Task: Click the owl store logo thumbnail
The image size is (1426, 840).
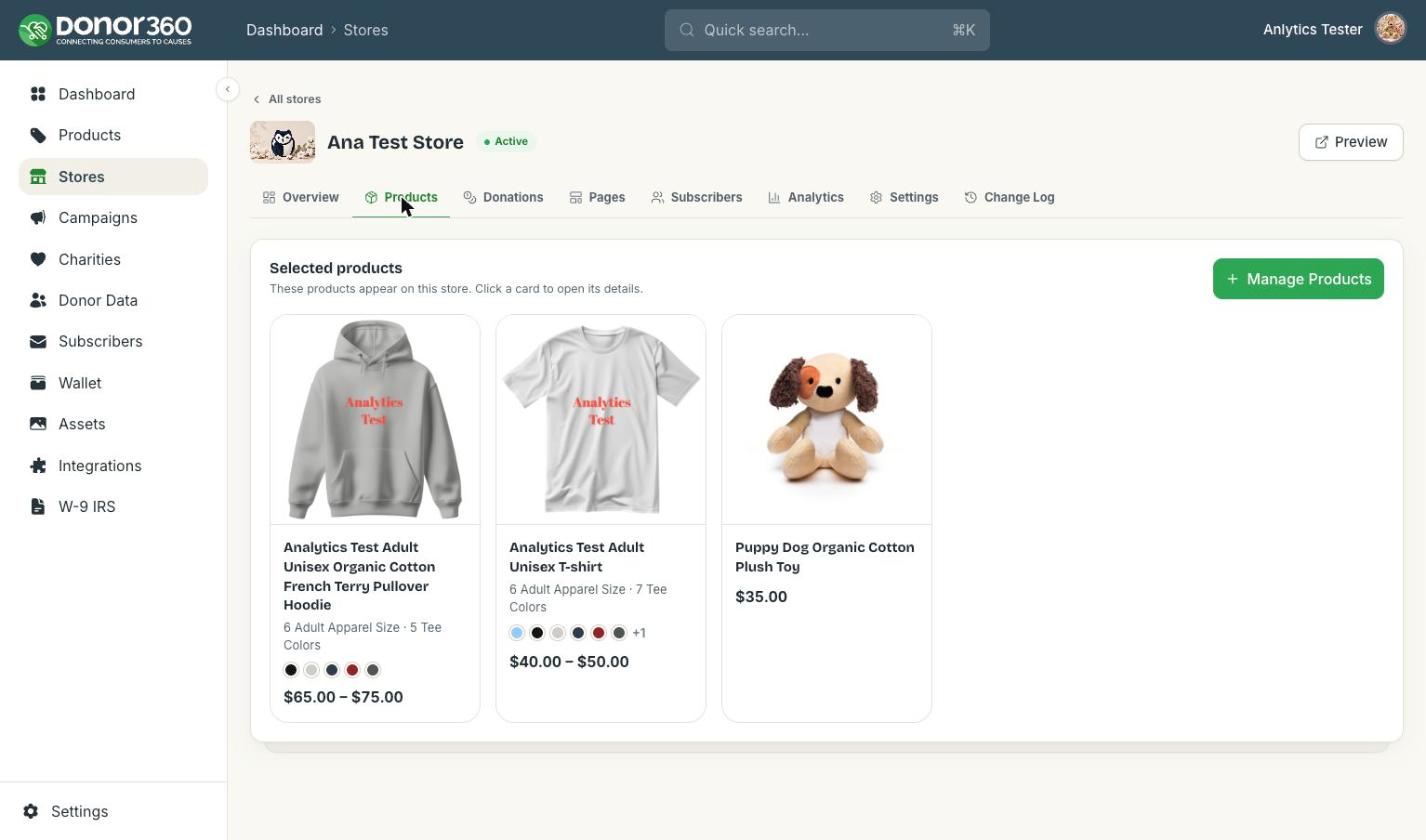Action: pyautogui.click(x=282, y=142)
